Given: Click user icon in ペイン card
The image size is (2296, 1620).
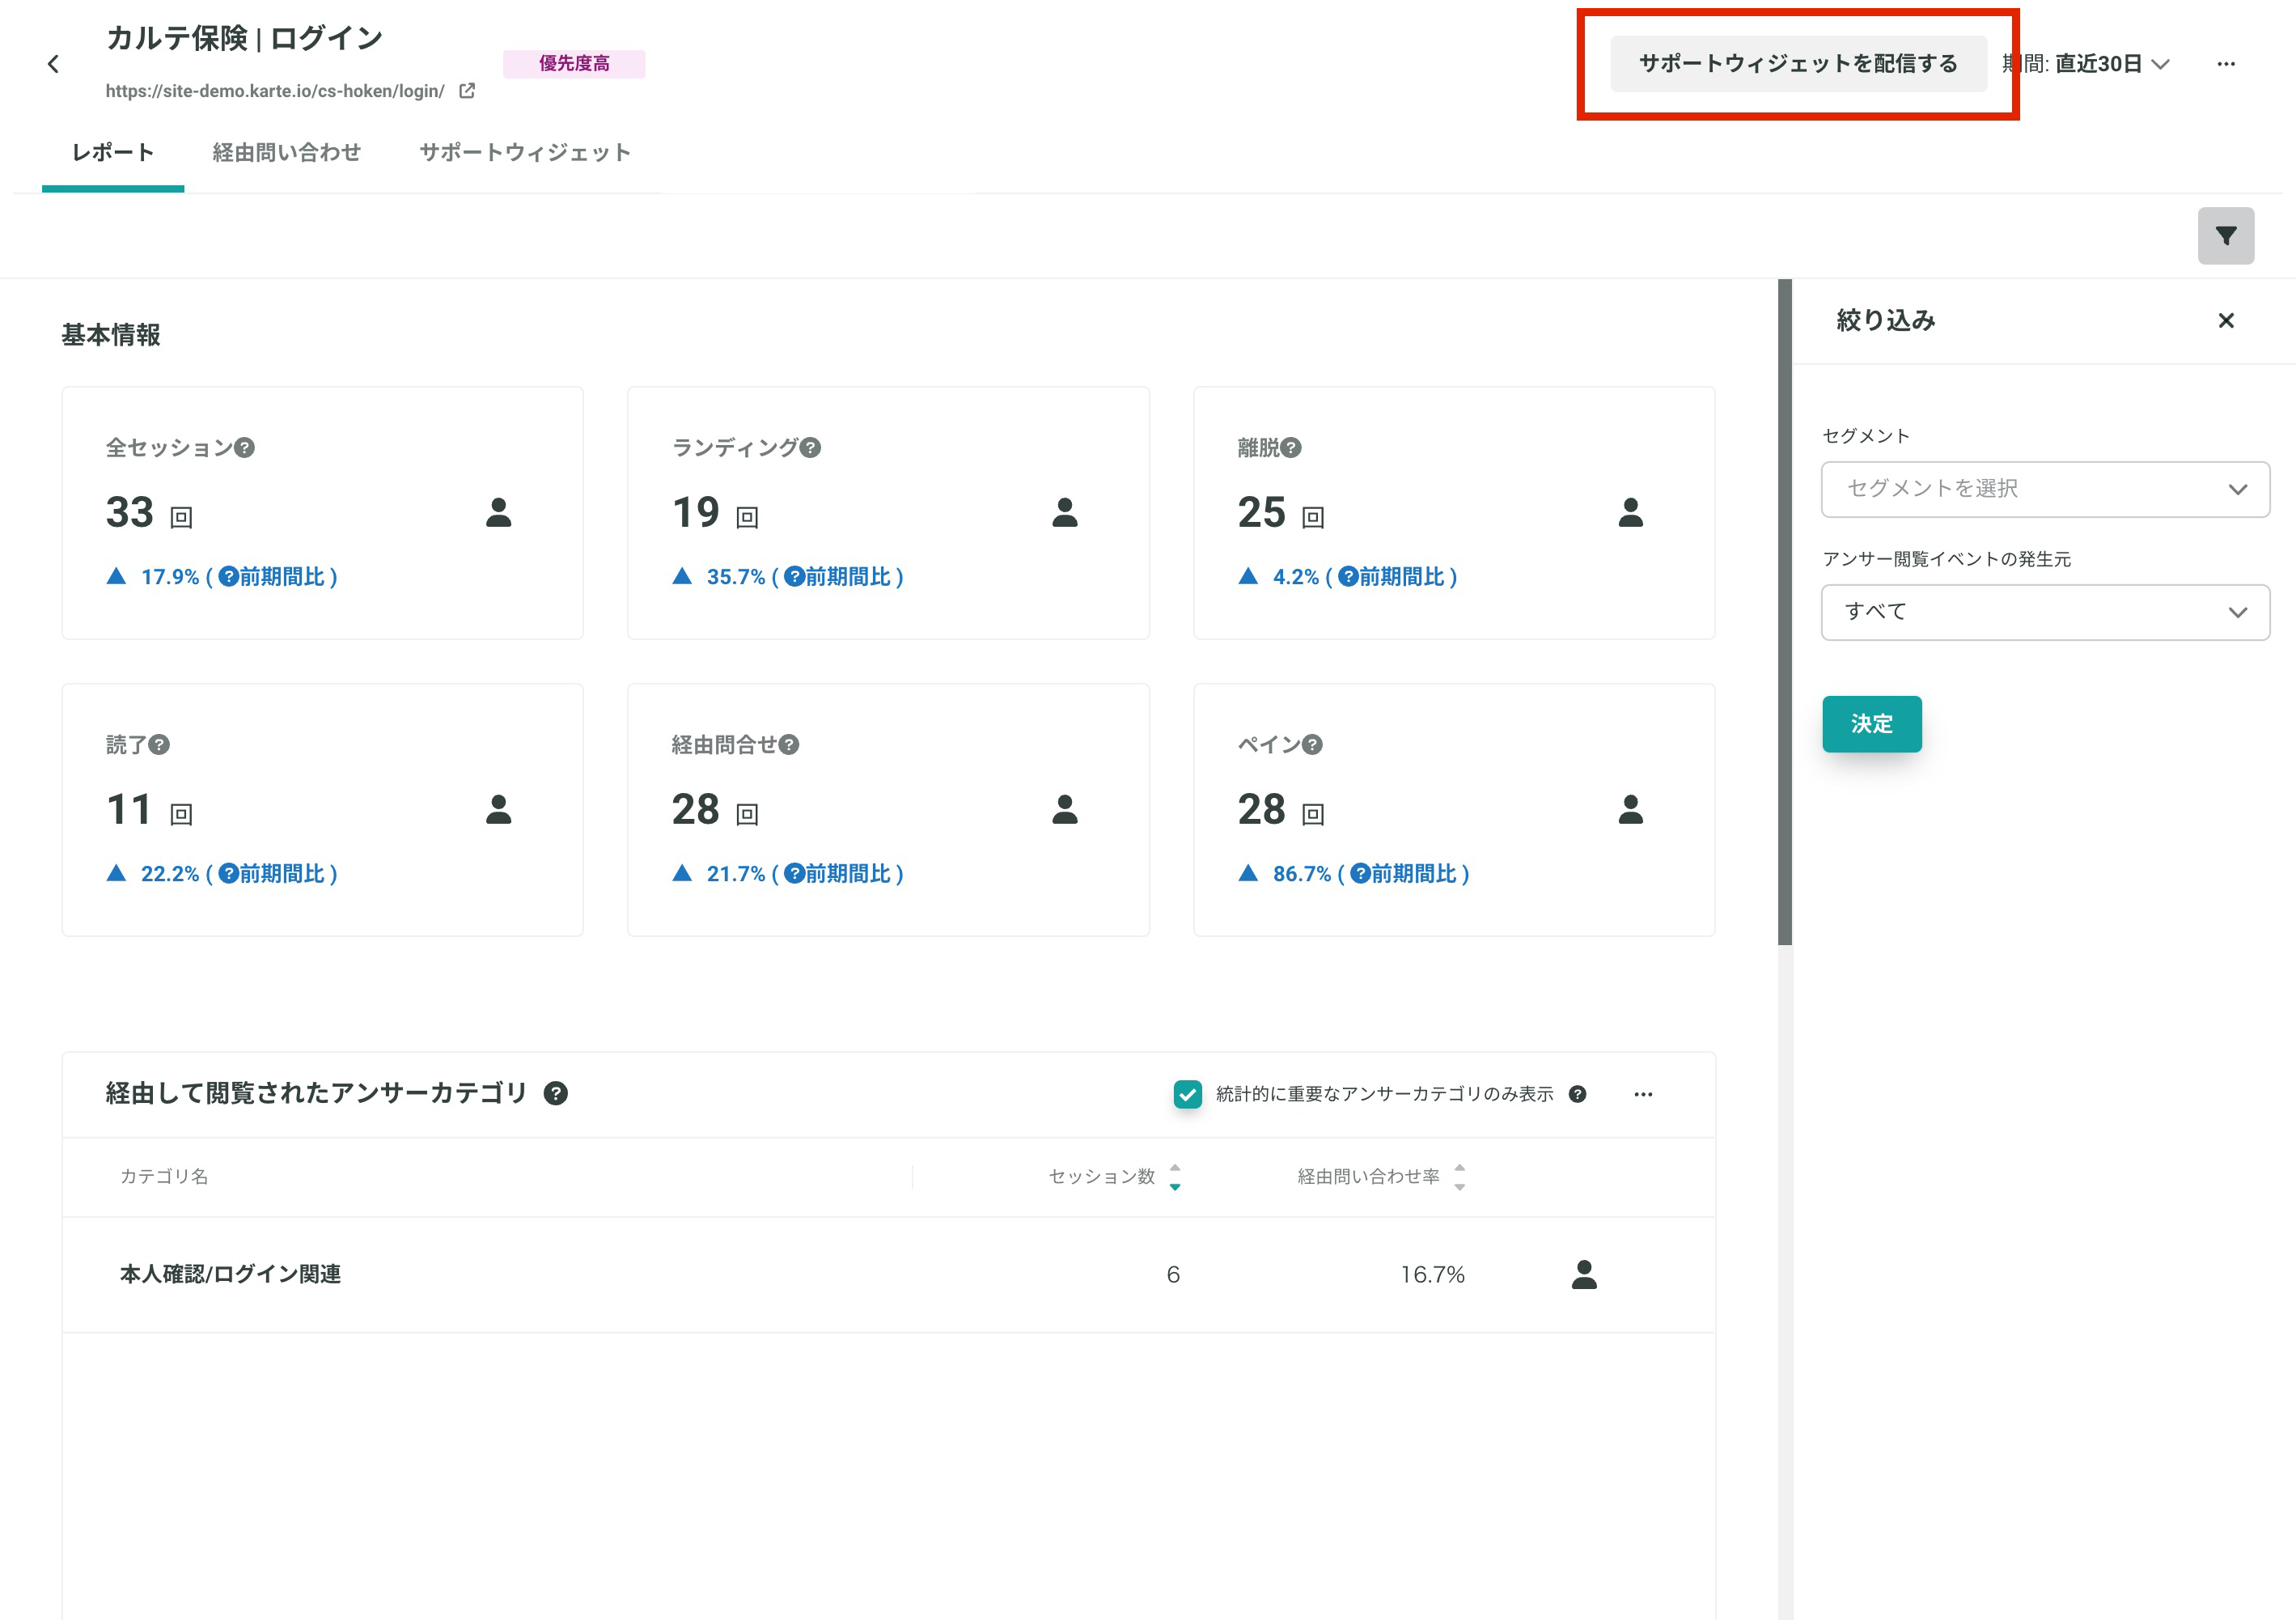Looking at the screenshot, I should pos(1630,809).
